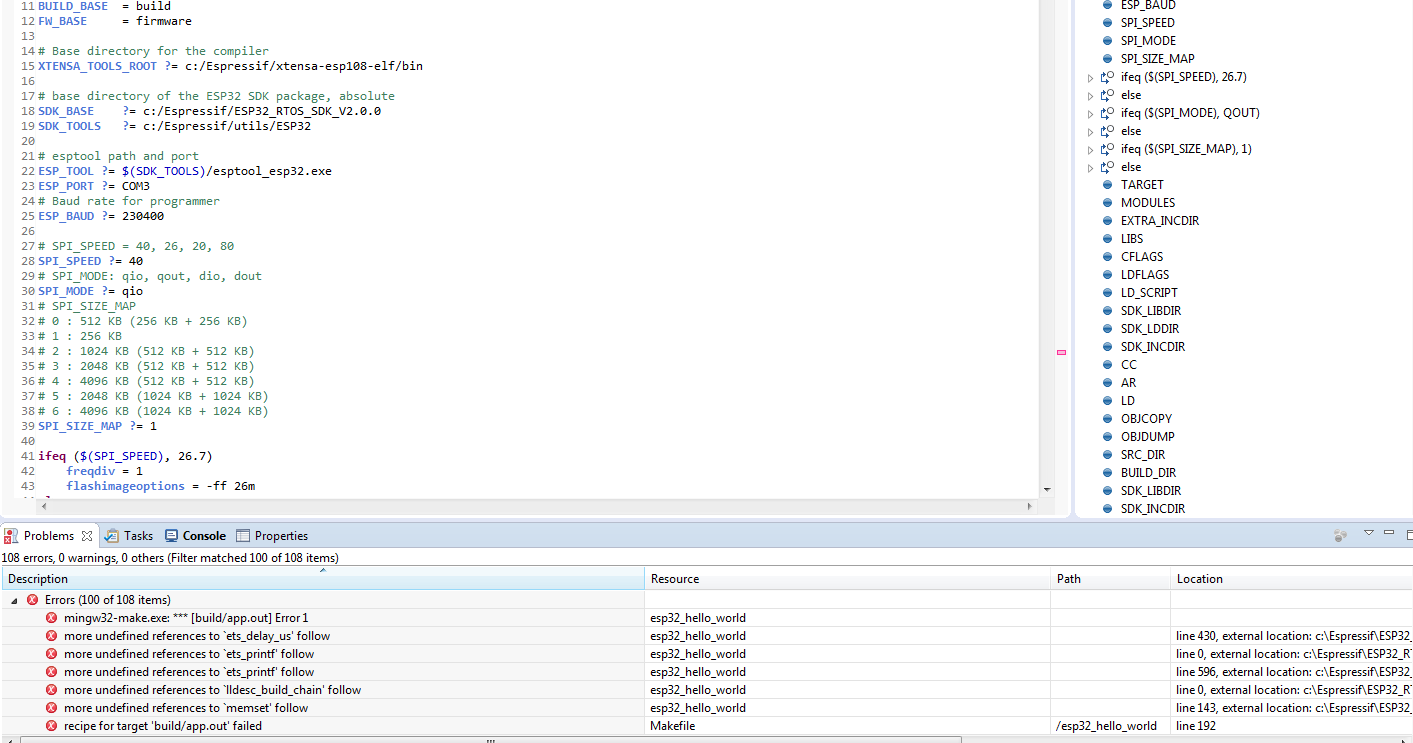1413x743 pixels.
Task: Click the red icon of the Errors group
Action: pos(32,600)
